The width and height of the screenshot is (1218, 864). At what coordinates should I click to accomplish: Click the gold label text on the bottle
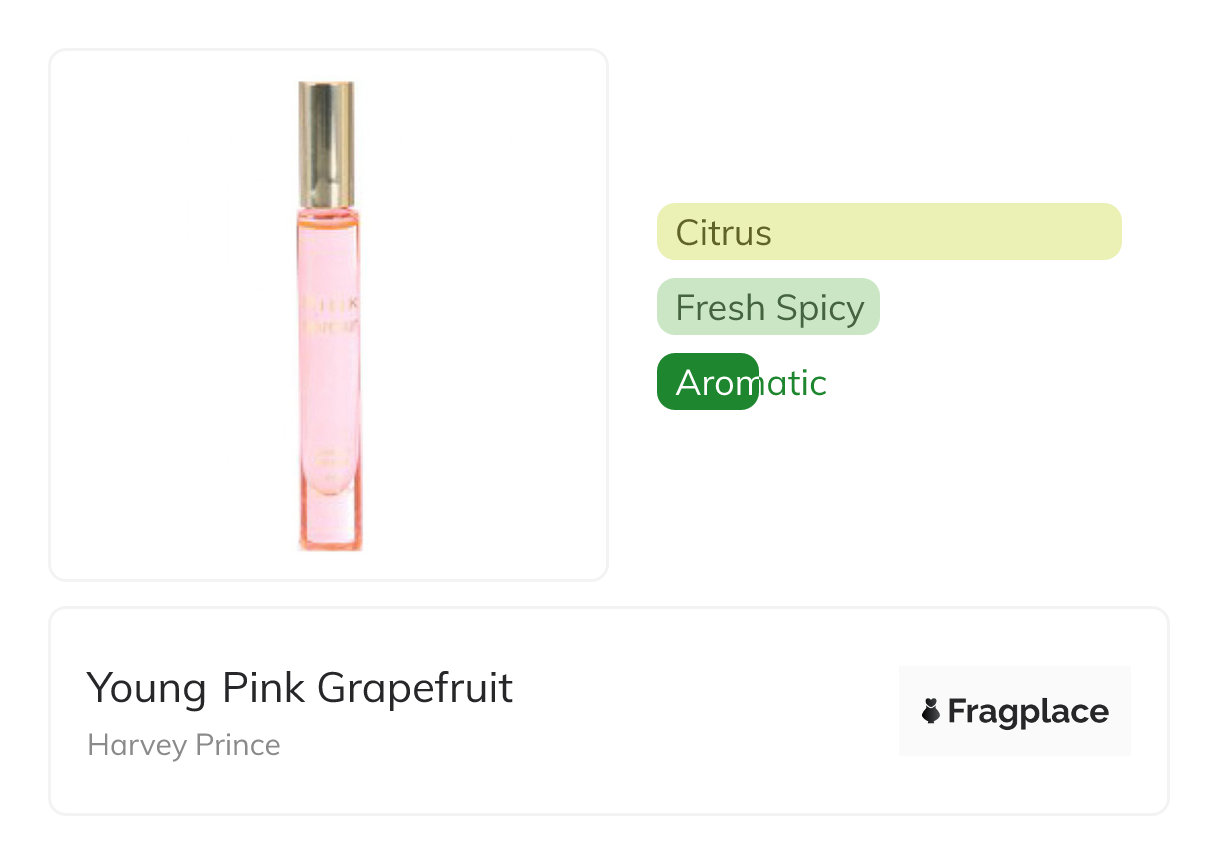(x=330, y=310)
